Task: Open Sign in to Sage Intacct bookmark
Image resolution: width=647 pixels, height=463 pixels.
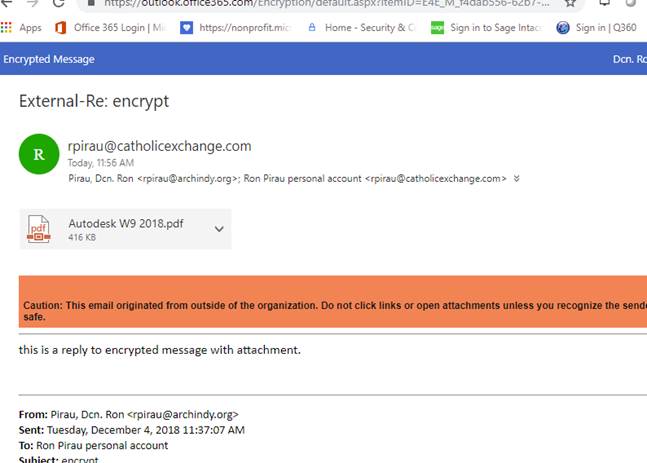Action: click(437, 28)
